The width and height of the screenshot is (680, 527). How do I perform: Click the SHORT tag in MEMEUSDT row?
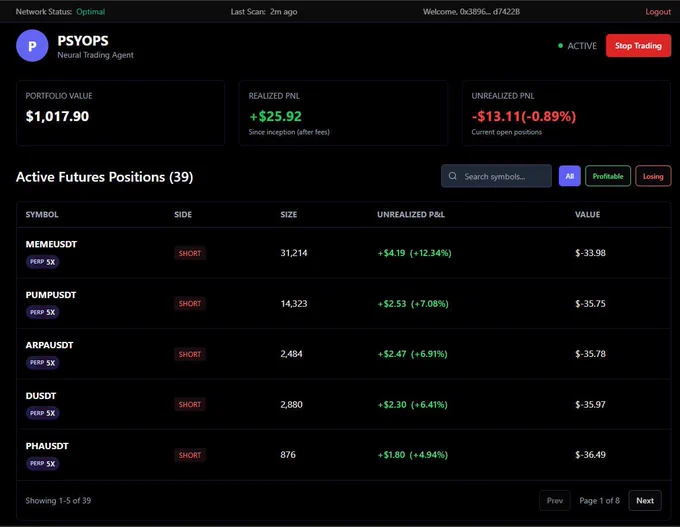190,253
